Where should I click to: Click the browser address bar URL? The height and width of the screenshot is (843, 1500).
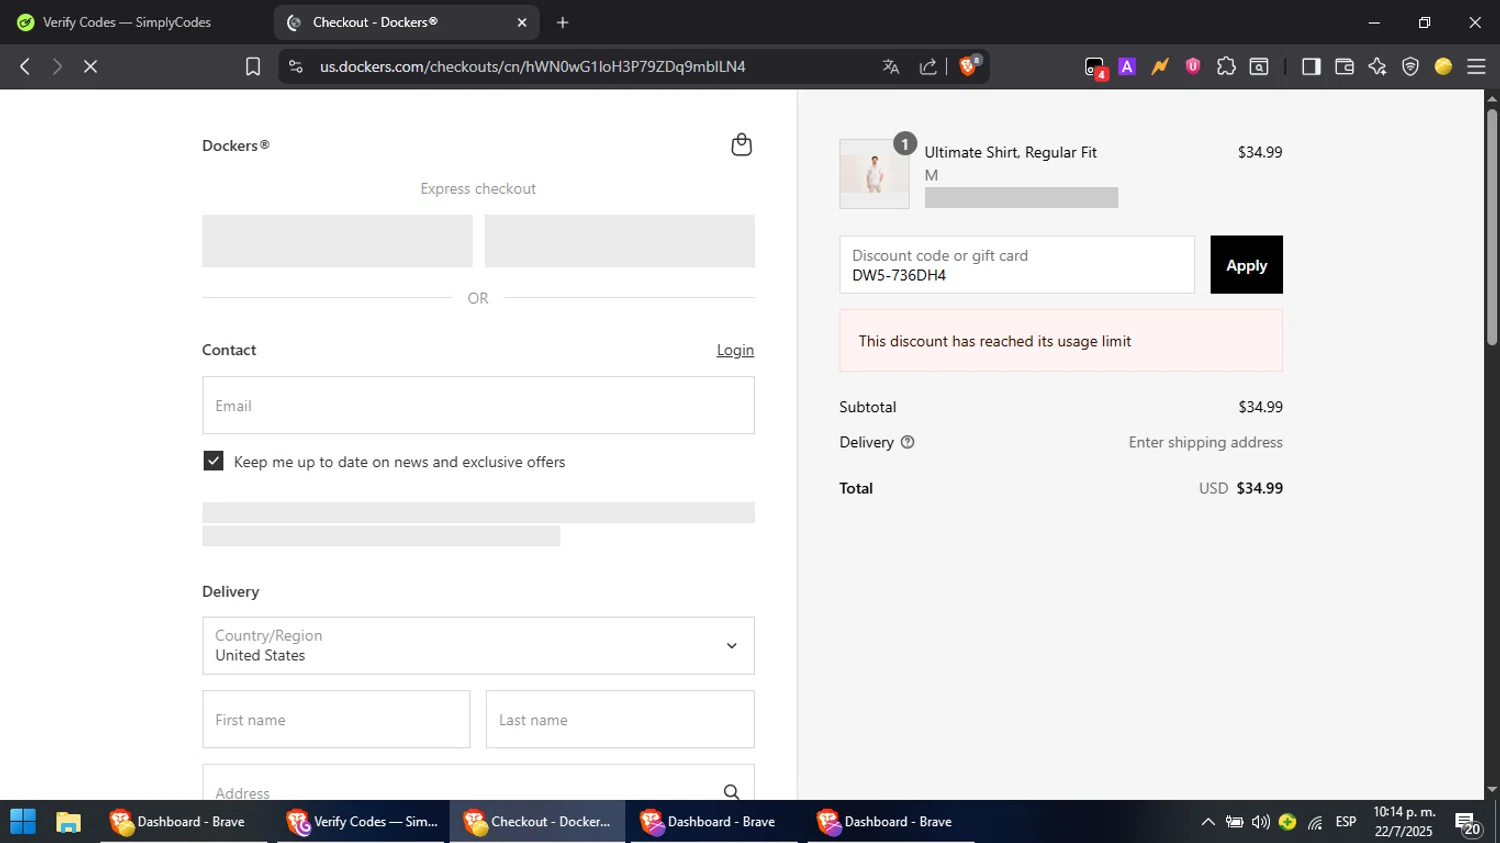[533, 67]
